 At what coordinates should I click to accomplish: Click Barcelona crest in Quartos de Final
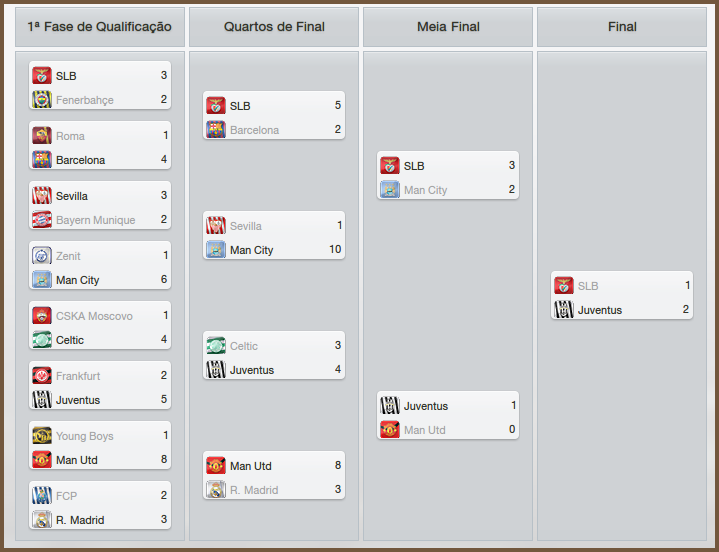(215, 130)
